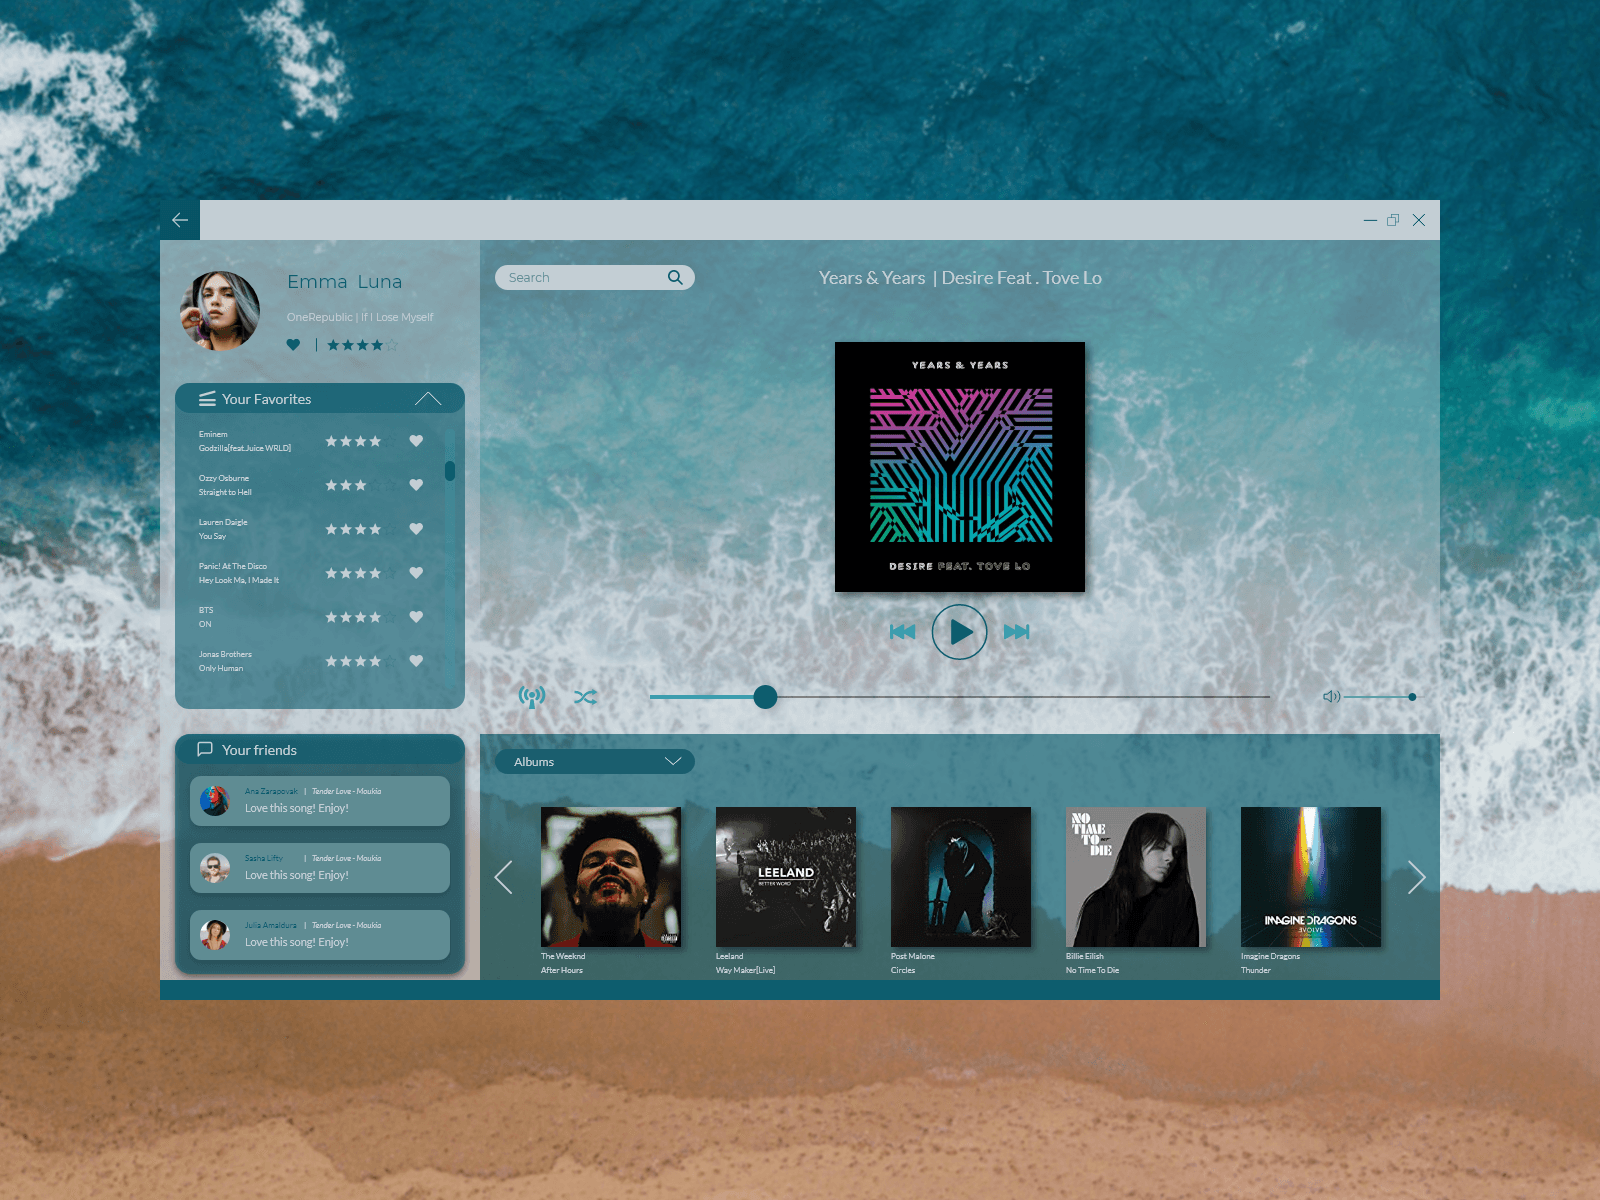
Task: Show next albums with right arrow
Action: coord(1416,877)
